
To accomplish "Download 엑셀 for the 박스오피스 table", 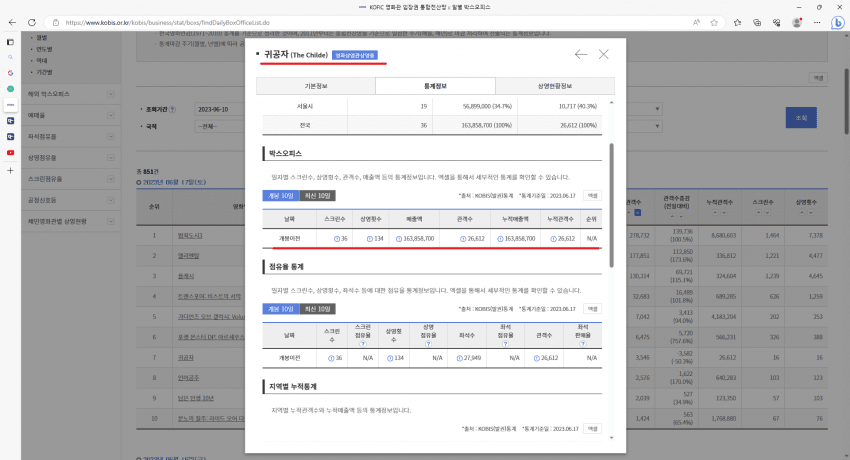I will pos(593,196).
